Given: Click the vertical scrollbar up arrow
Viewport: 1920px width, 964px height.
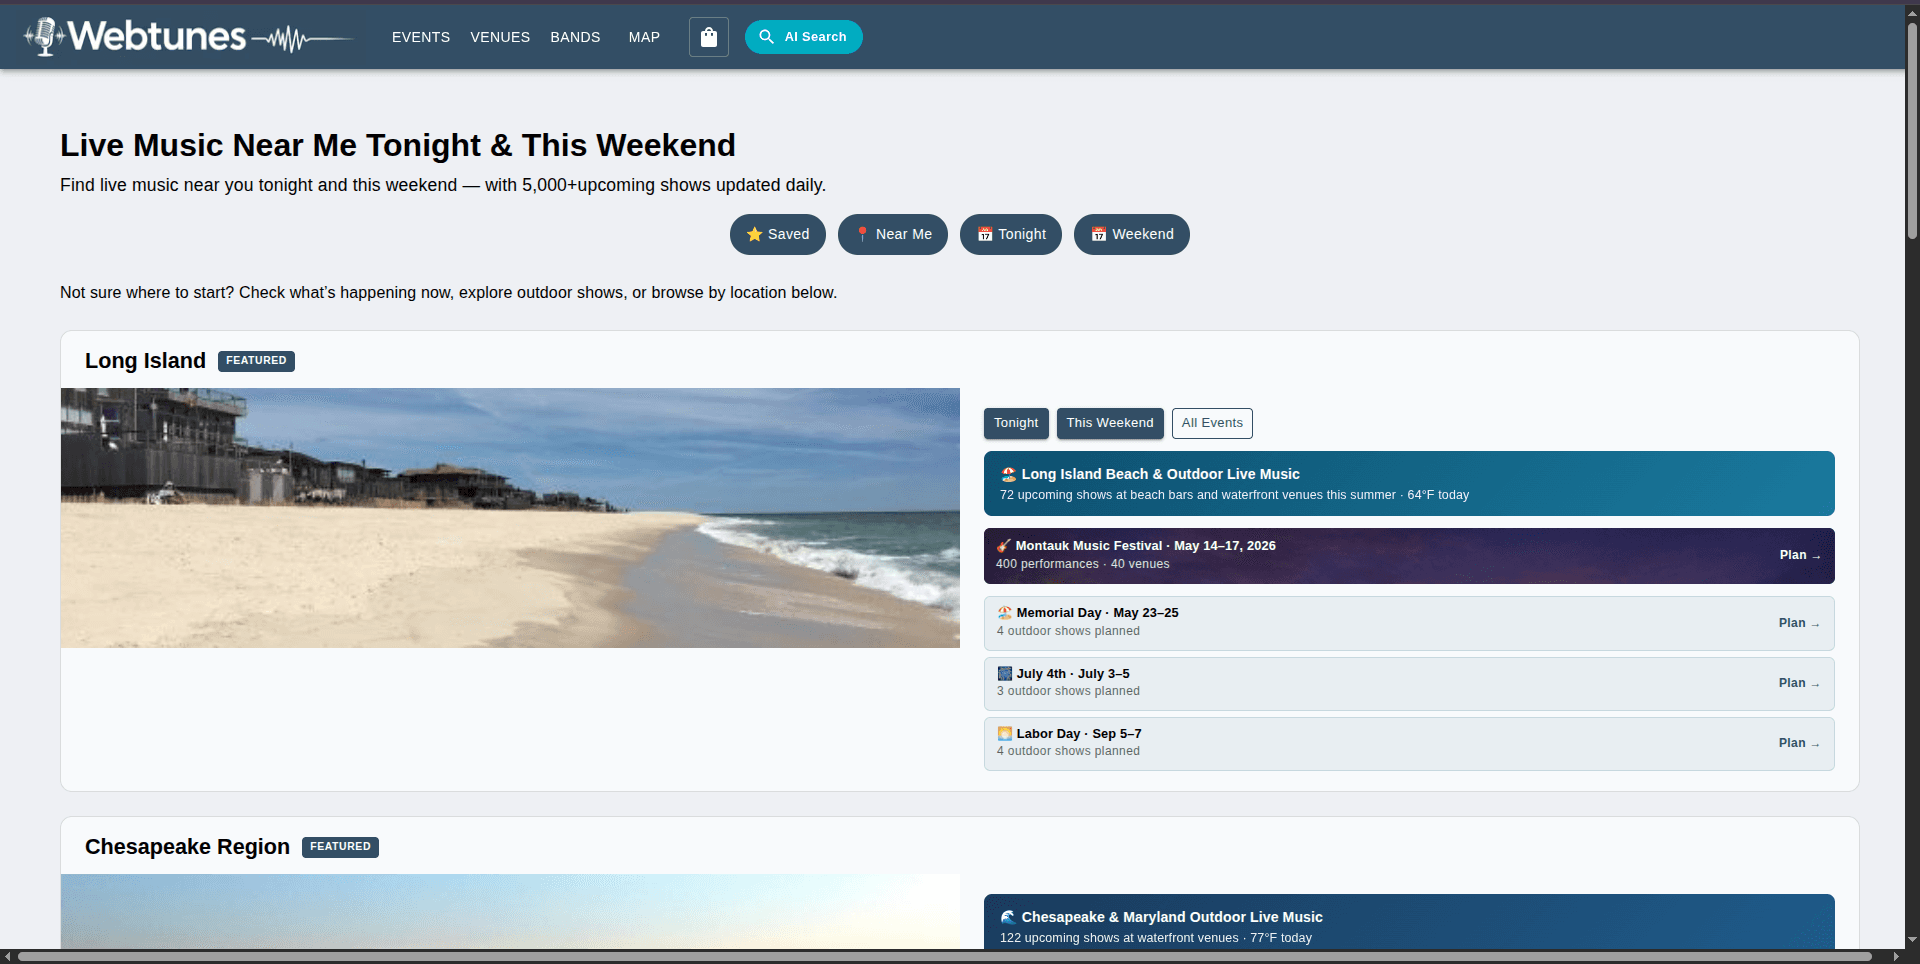Looking at the screenshot, I should click(x=1912, y=12).
